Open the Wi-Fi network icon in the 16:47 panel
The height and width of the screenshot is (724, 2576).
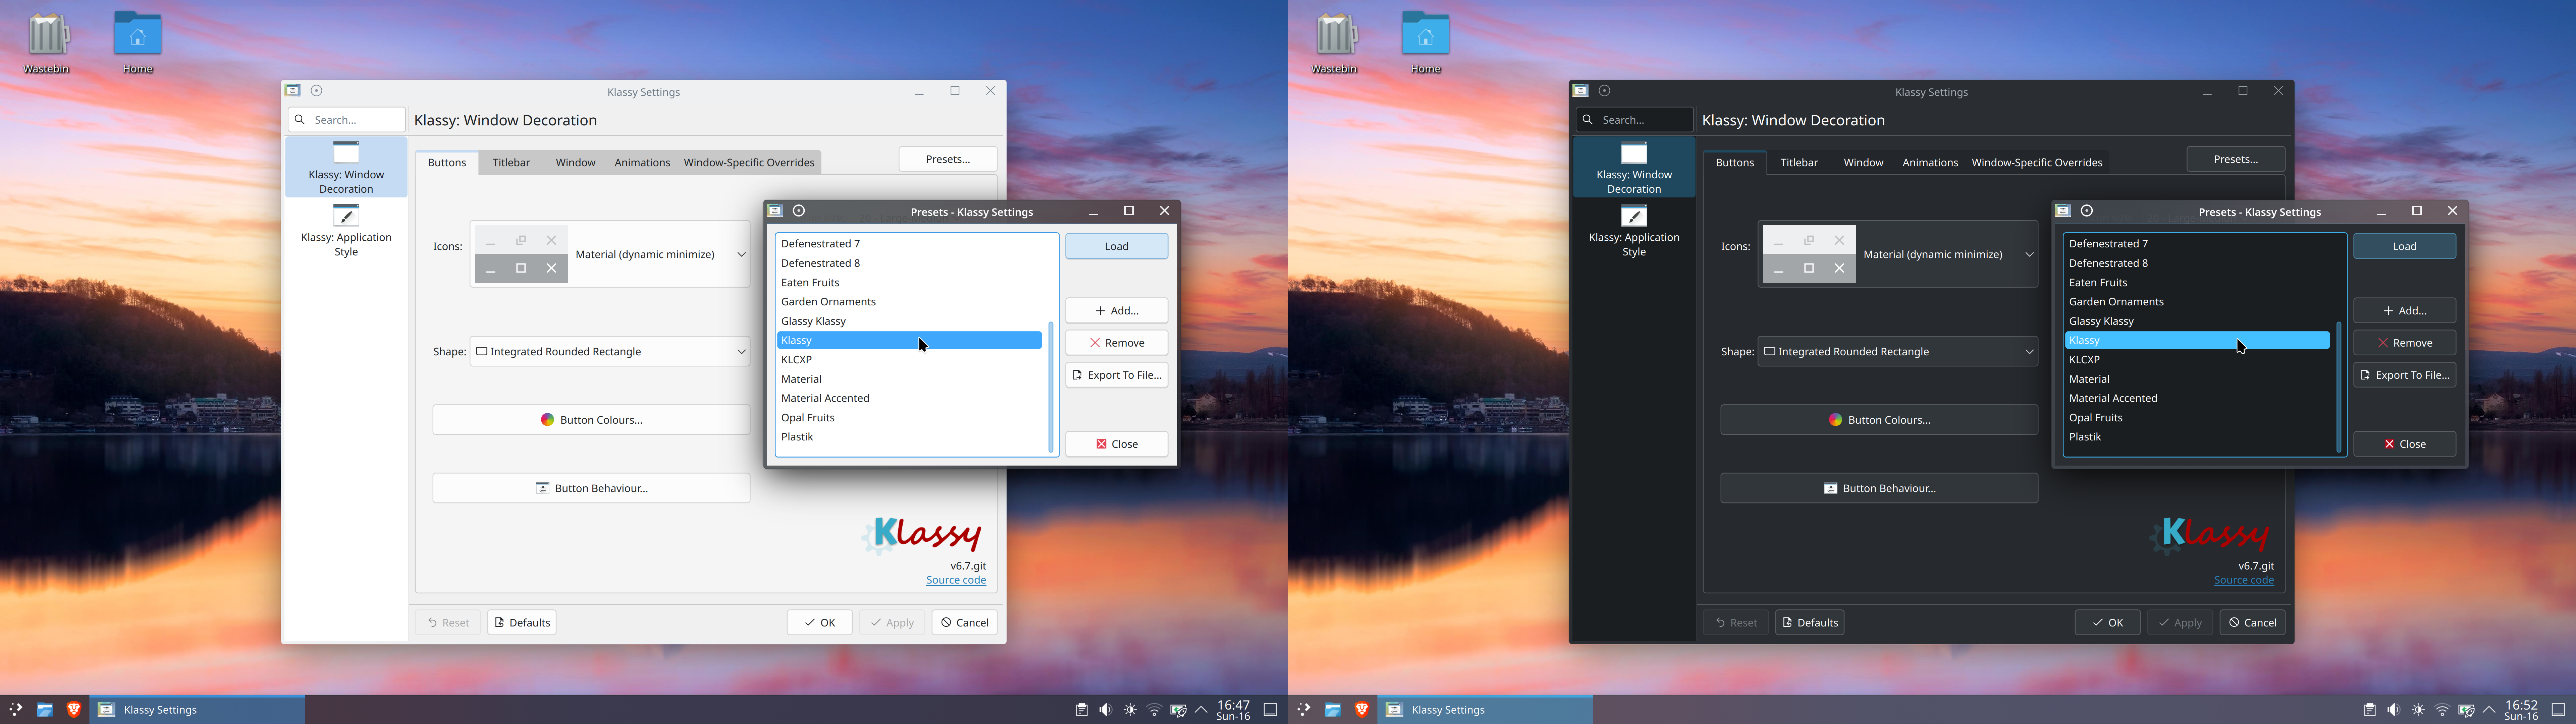[1154, 710]
